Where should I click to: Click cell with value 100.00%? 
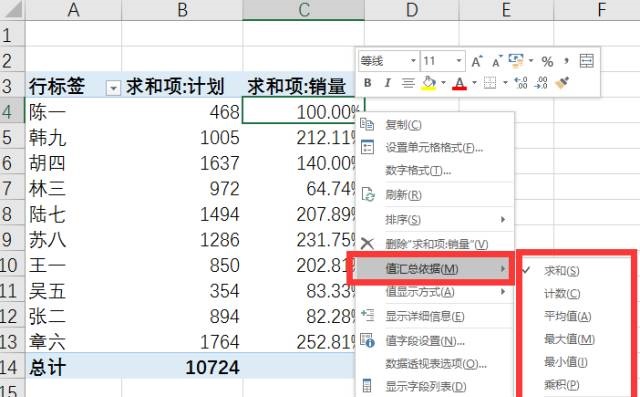[x=299, y=111]
